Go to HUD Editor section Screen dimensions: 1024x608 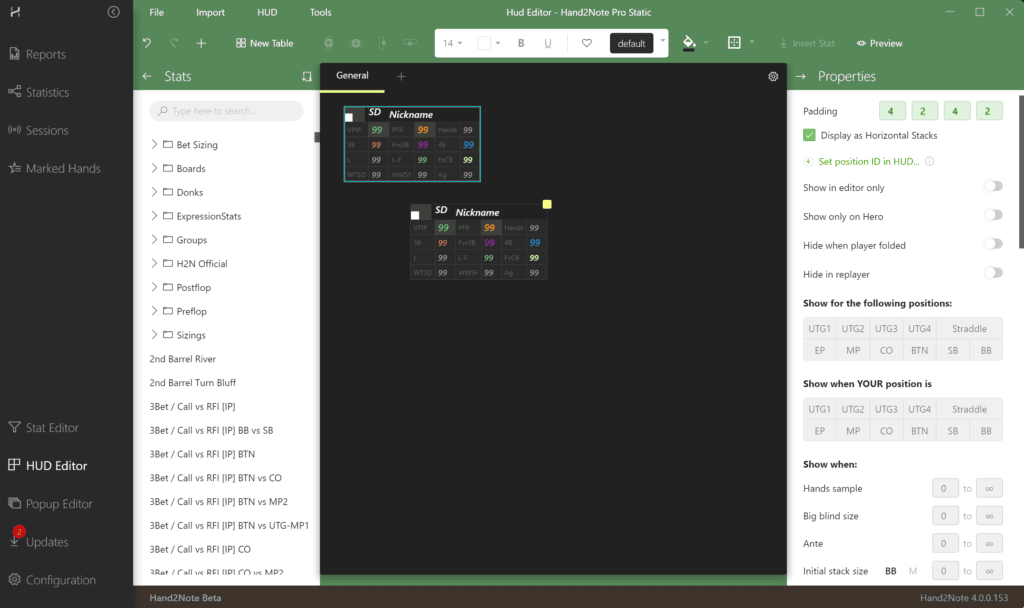(x=48, y=465)
